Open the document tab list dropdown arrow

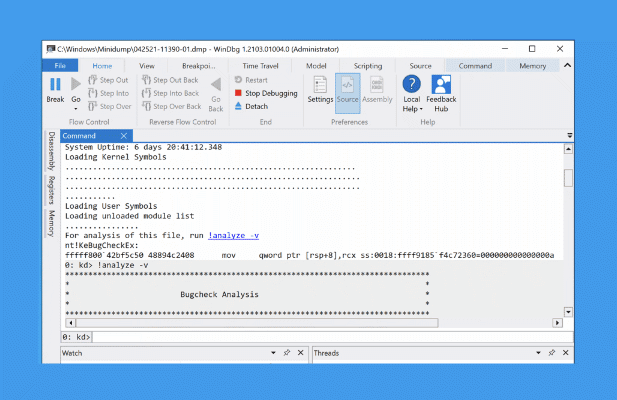[569, 135]
